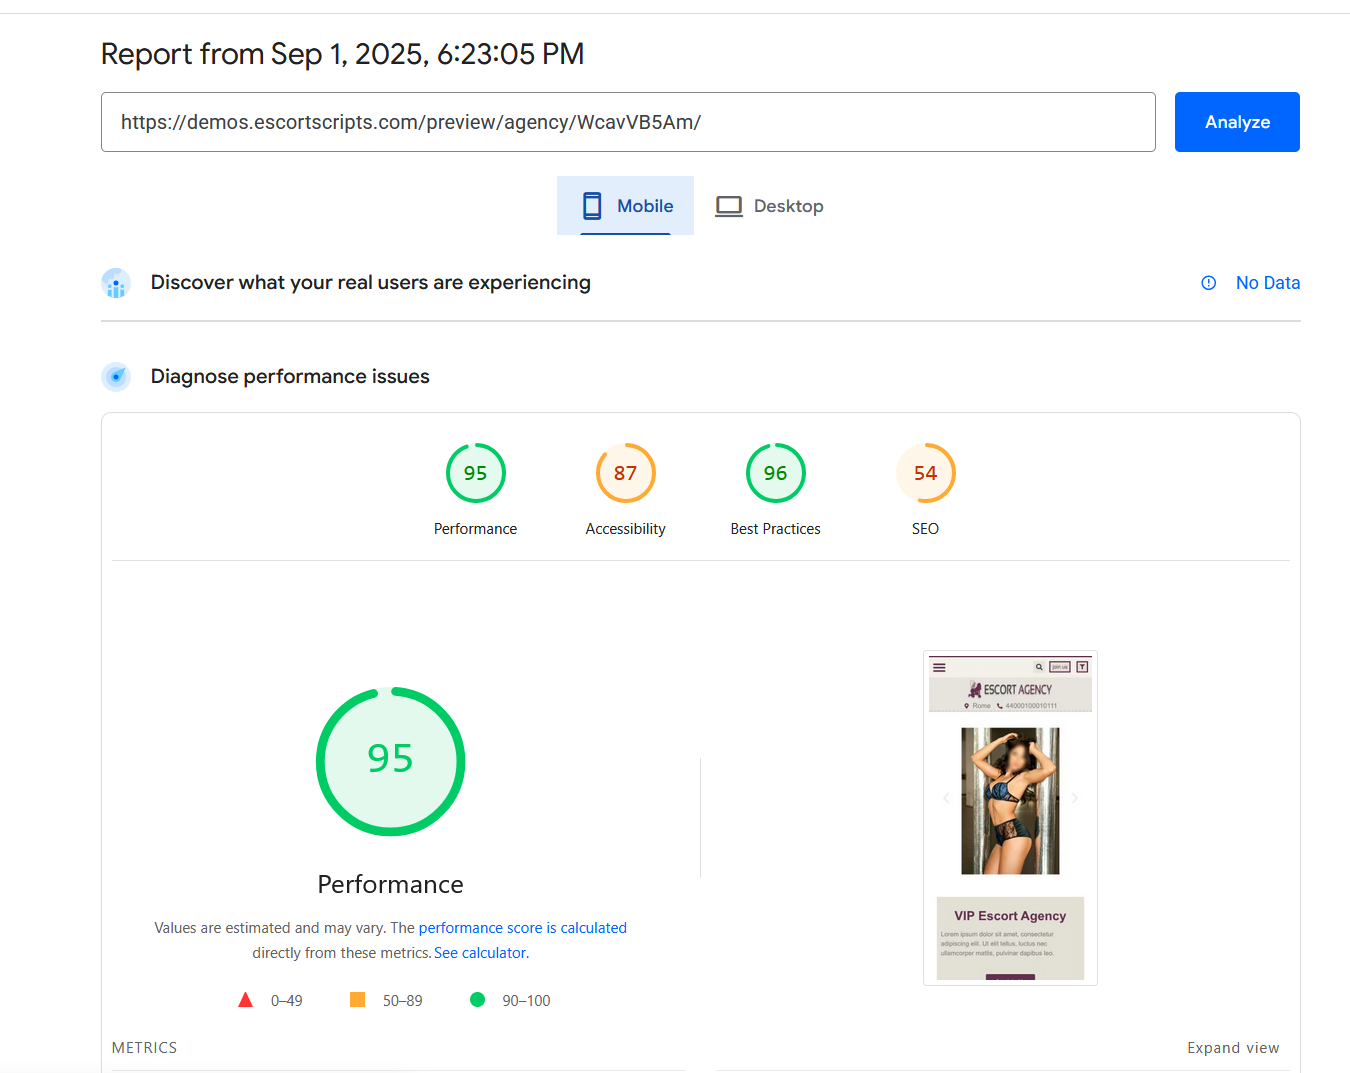Switch to the Desktop tab

[x=769, y=206]
